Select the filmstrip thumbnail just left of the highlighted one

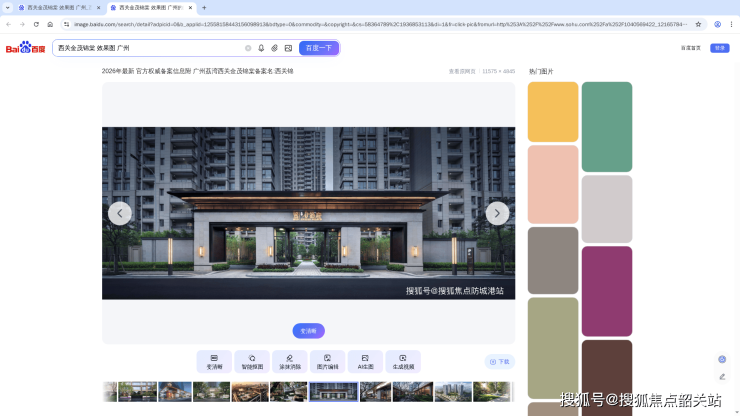pos(288,392)
